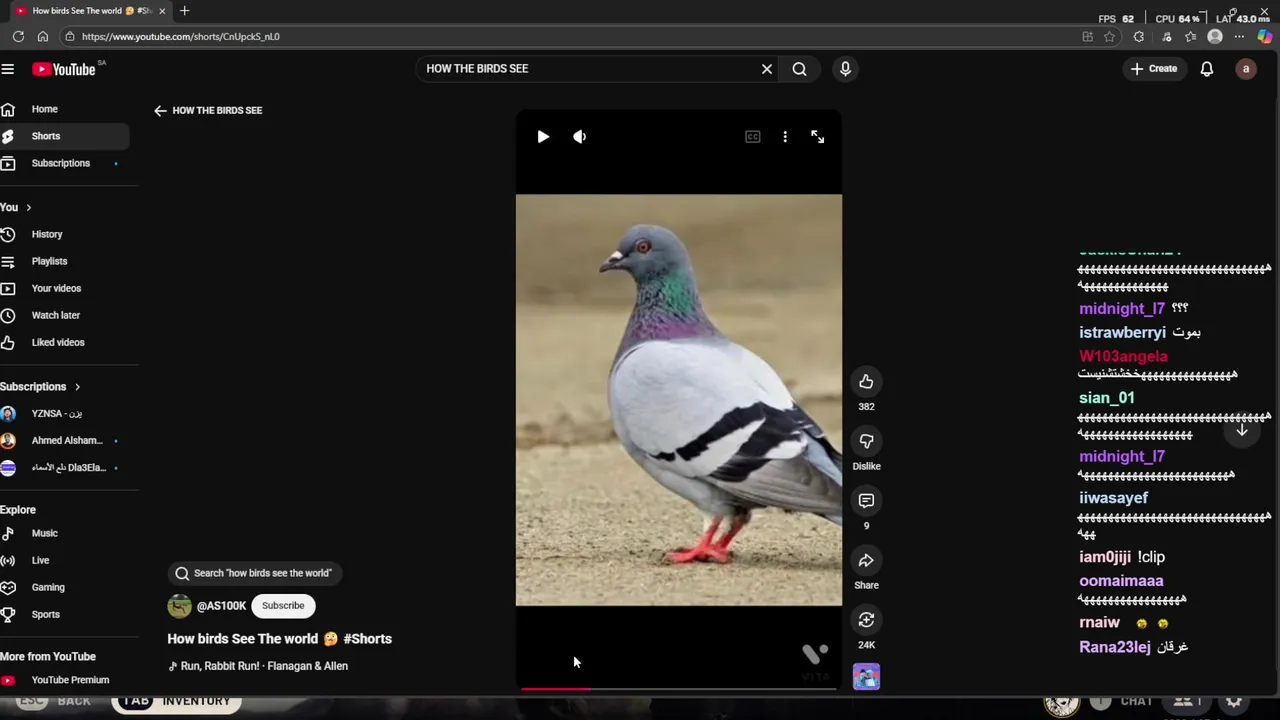The width and height of the screenshot is (1280, 720).
Task: Open Music under Explore
Action: coord(64,533)
